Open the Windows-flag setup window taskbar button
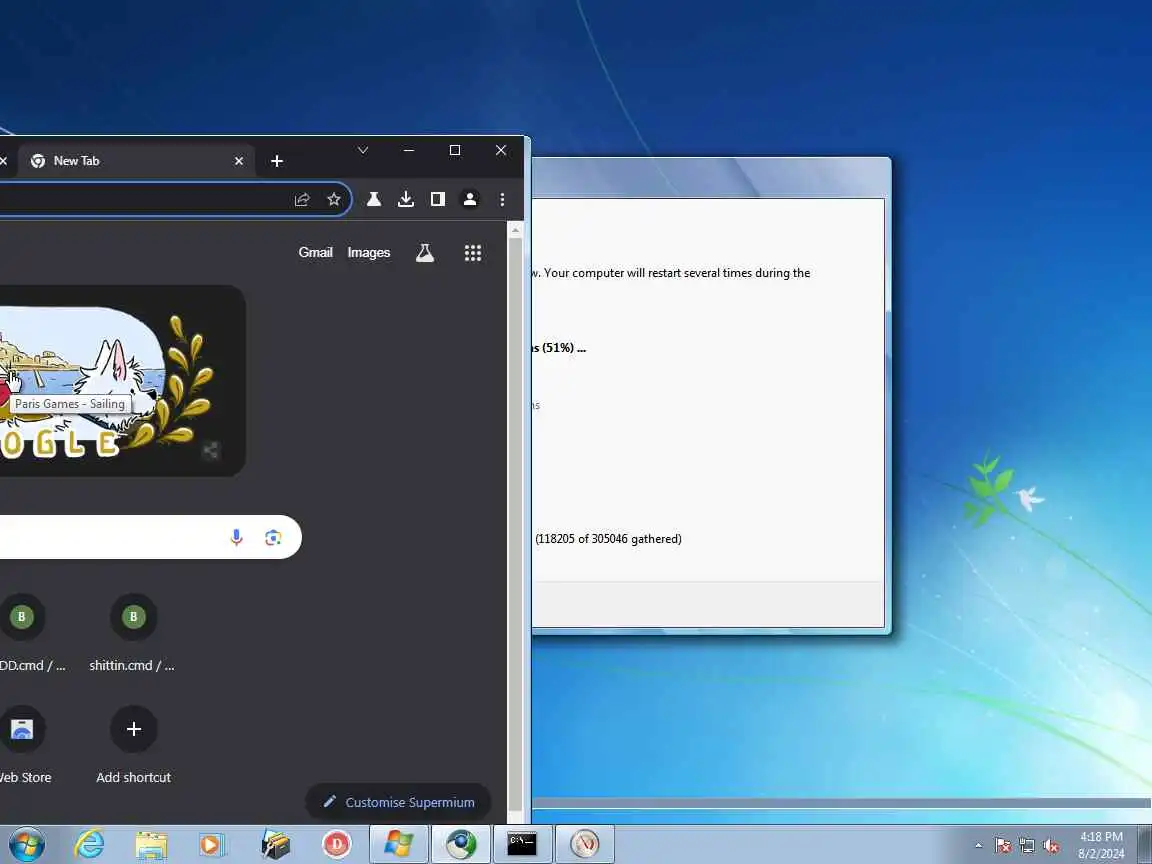 coord(399,844)
